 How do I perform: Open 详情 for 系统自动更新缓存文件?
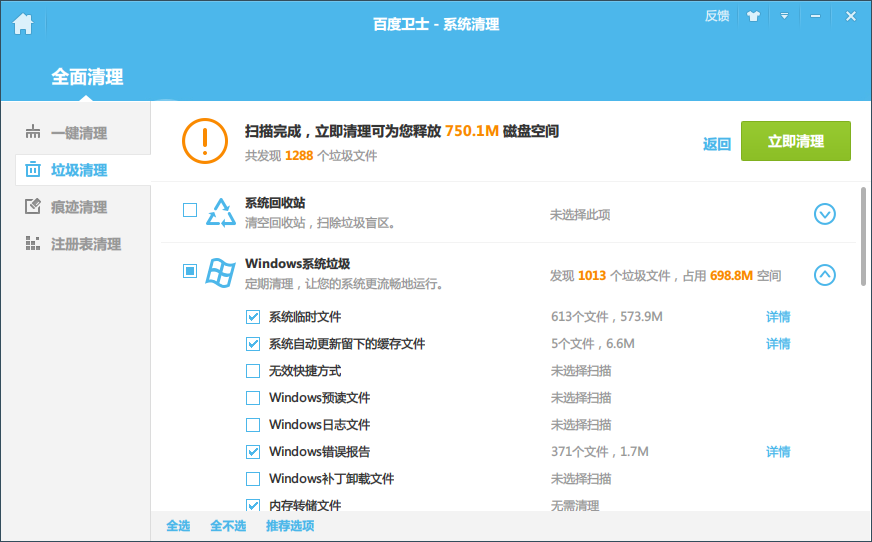pos(778,344)
